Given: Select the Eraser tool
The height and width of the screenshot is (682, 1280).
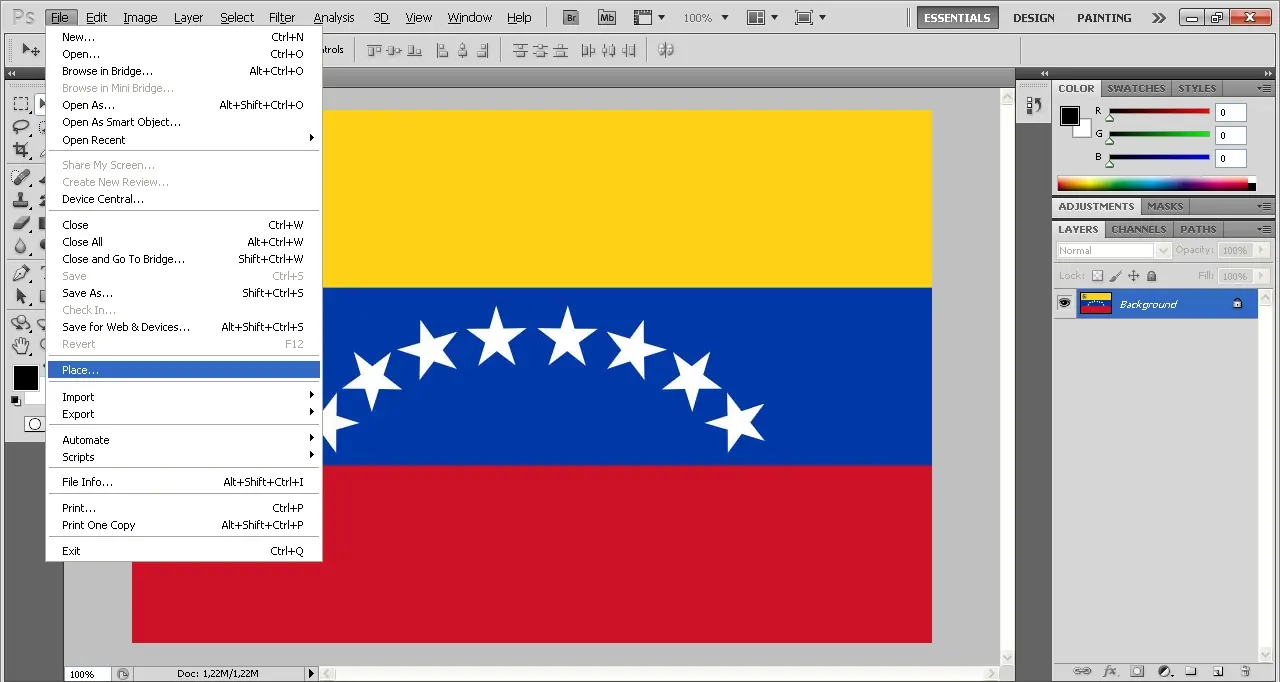Looking at the screenshot, I should point(21,223).
